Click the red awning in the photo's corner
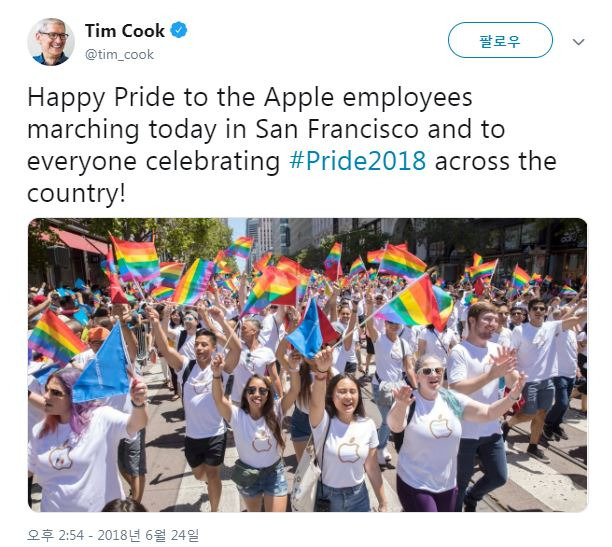Screen dimensions: 612x547 (80, 240)
